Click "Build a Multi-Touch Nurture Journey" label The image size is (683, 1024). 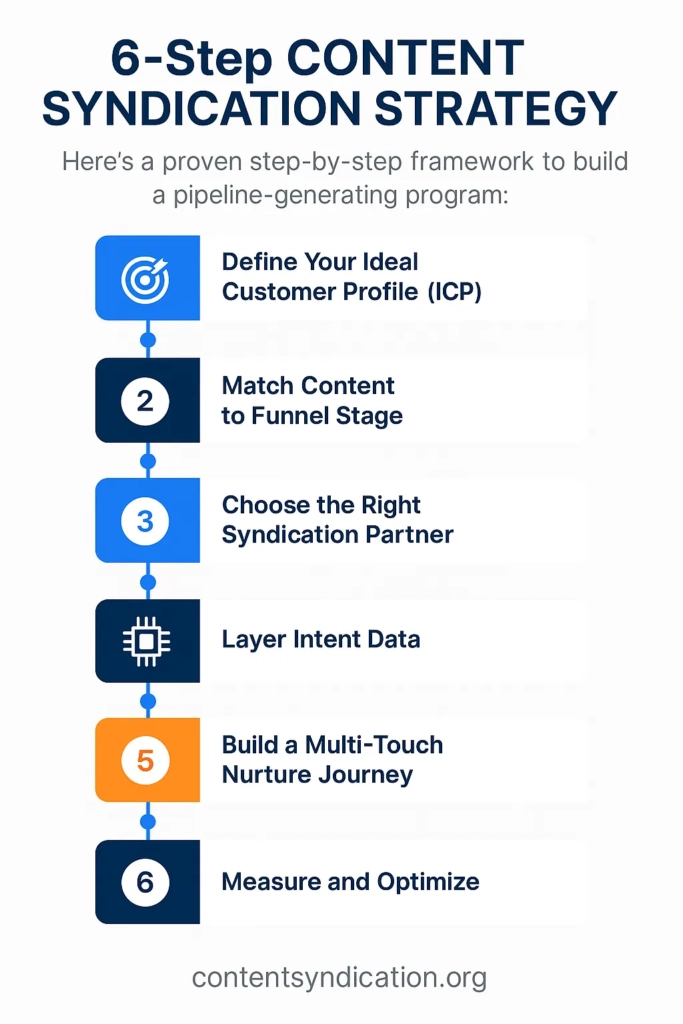(x=332, y=760)
